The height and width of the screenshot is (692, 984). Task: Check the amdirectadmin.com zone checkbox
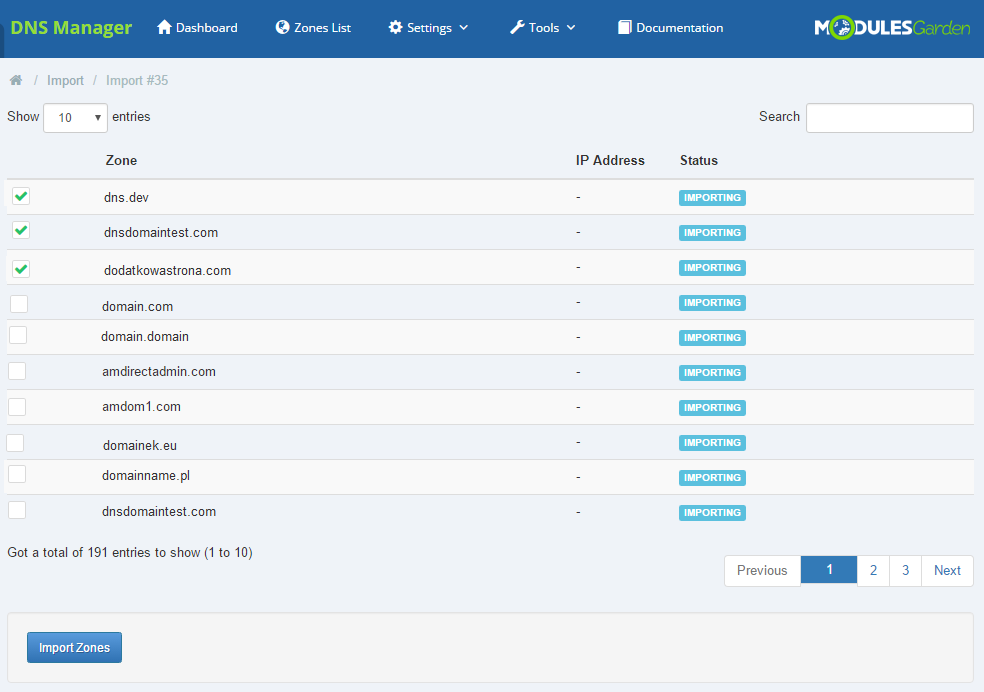(x=17, y=371)
